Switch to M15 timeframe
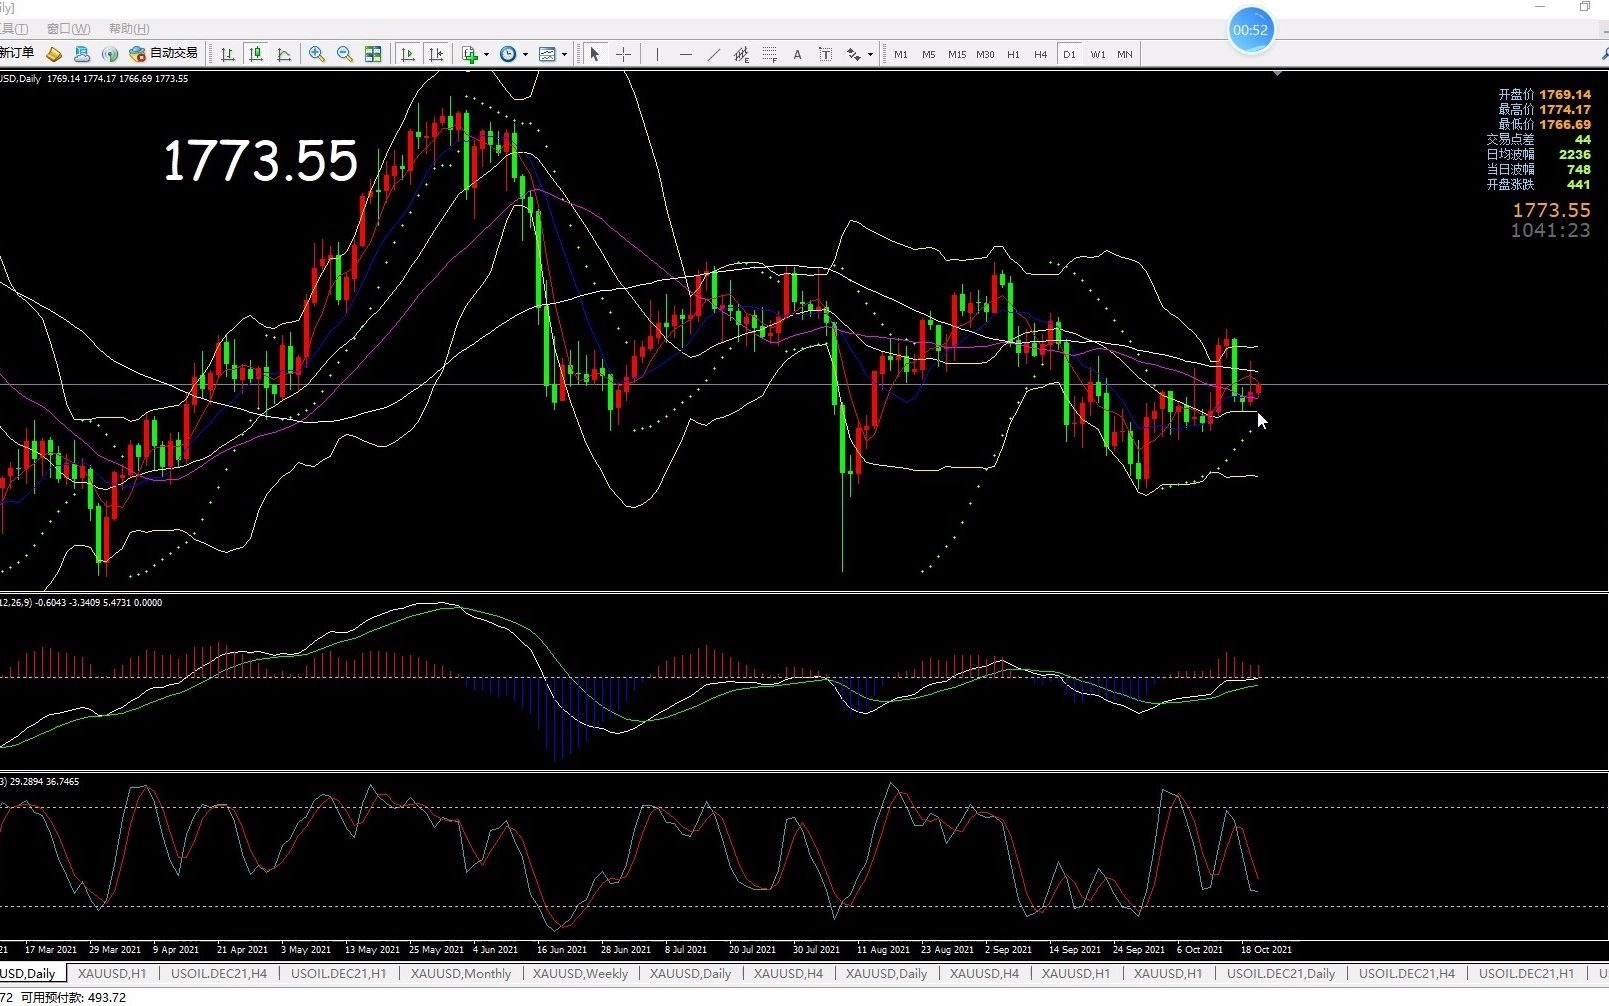 [957, 54]
